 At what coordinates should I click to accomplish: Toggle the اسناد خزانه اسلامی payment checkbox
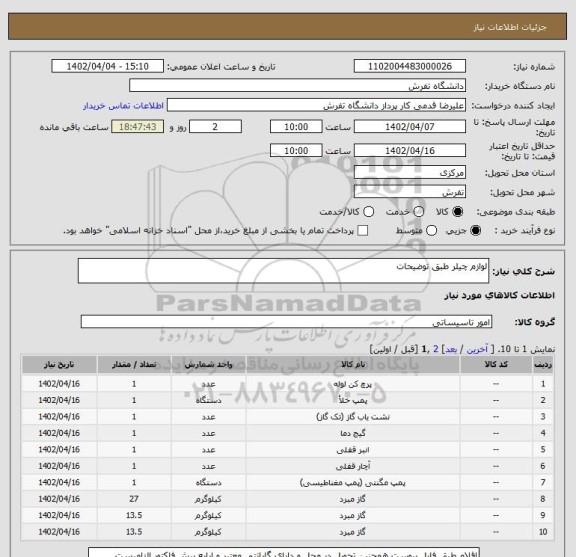[x=363, y=230]
